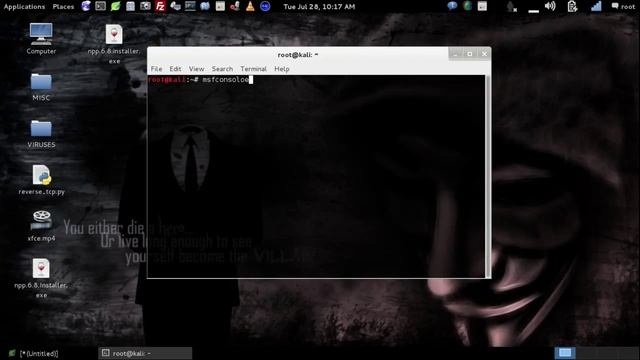Click the terminal vertical scrollbar

(488, 176)
